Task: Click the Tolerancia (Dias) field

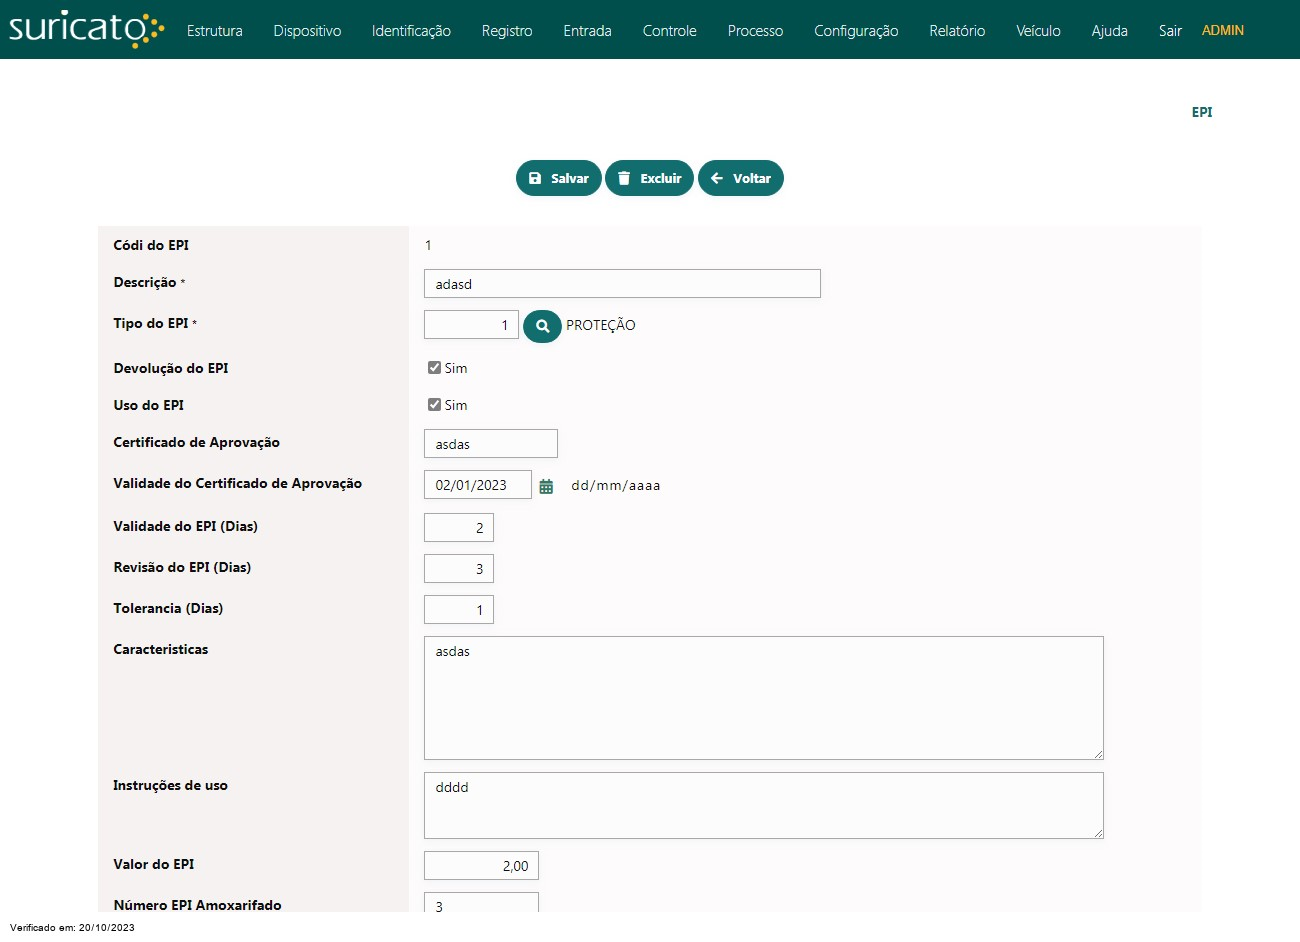Action: pyautogui.click(x=459, y=610)
